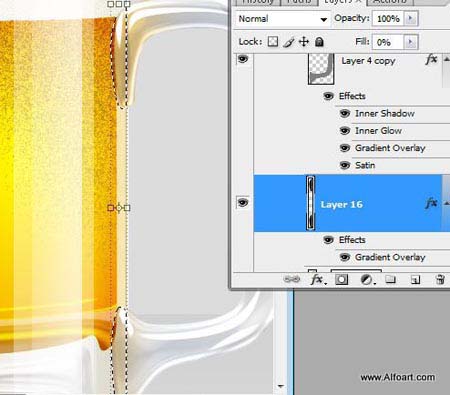Enable lock image pixels brush icon

pyautogui.click(x=289, y=42)
